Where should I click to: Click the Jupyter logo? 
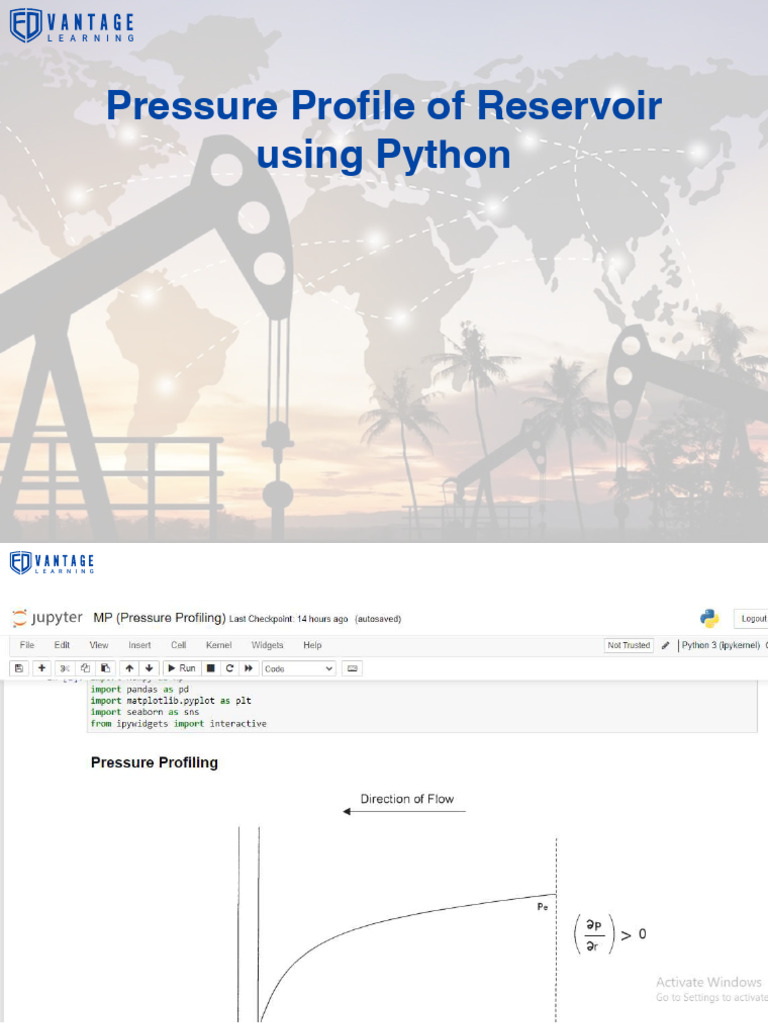(x=47, y=618)
